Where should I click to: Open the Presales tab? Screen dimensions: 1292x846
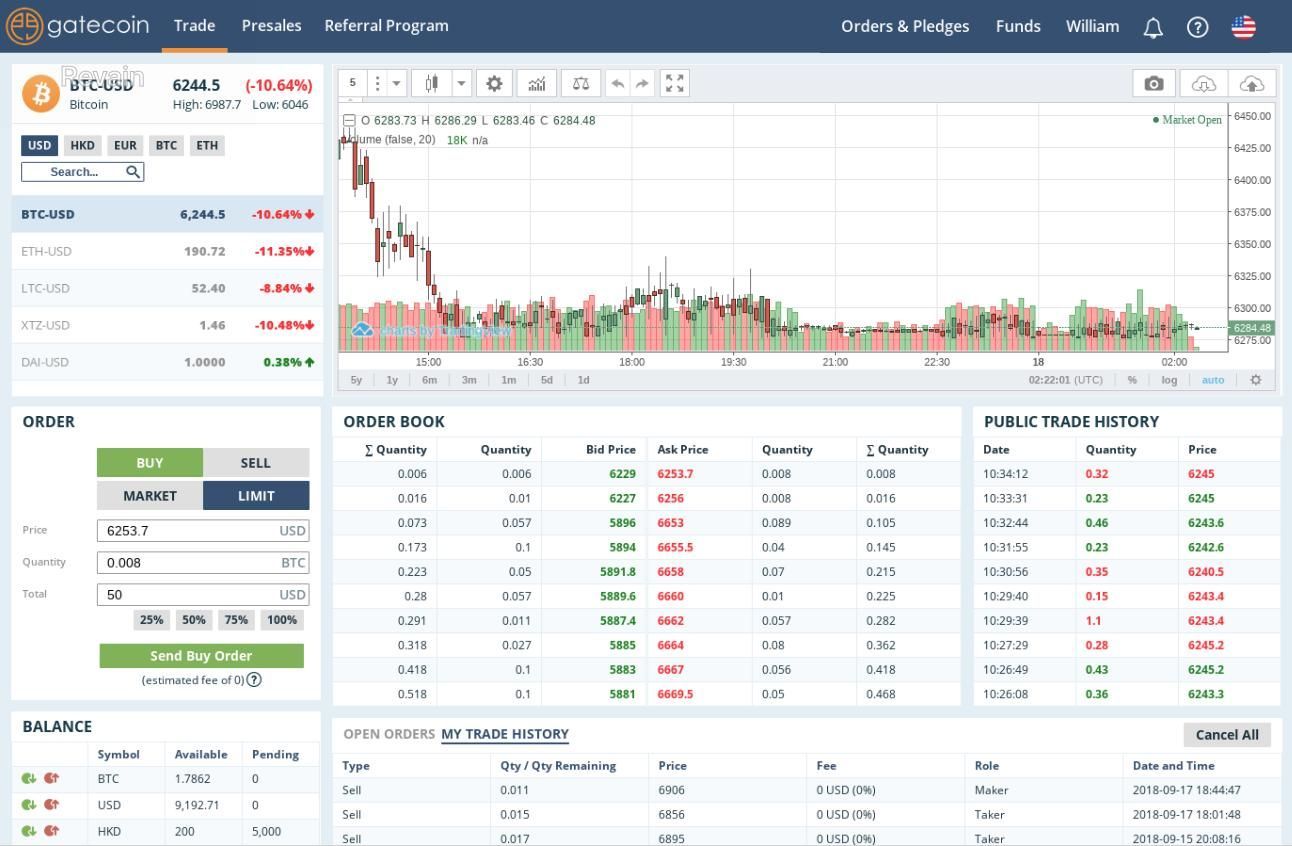click(271, 26)
